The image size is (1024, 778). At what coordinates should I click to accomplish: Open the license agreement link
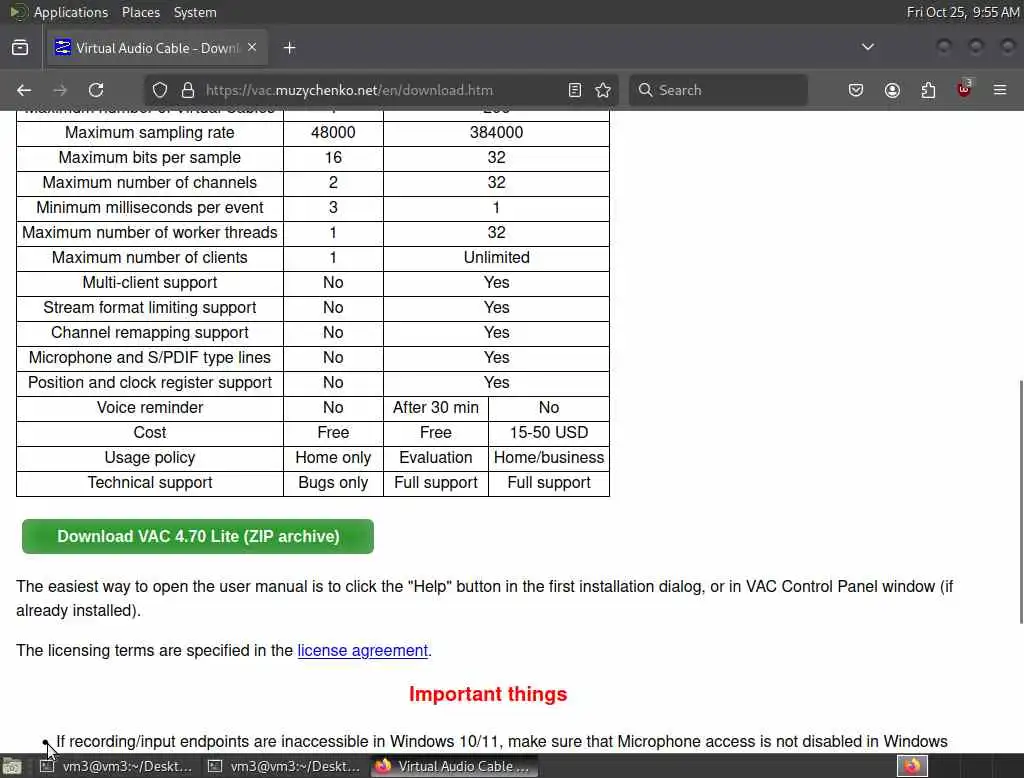pos(362,651)
